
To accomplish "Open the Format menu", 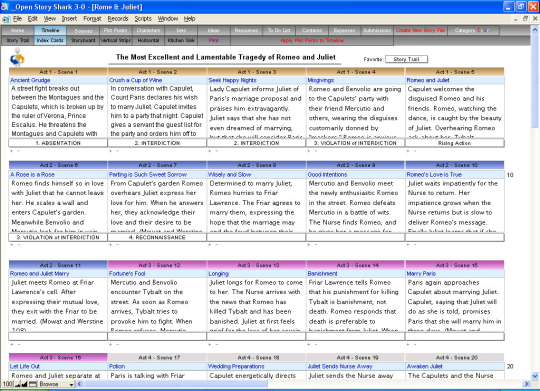I will coord(92,19).
